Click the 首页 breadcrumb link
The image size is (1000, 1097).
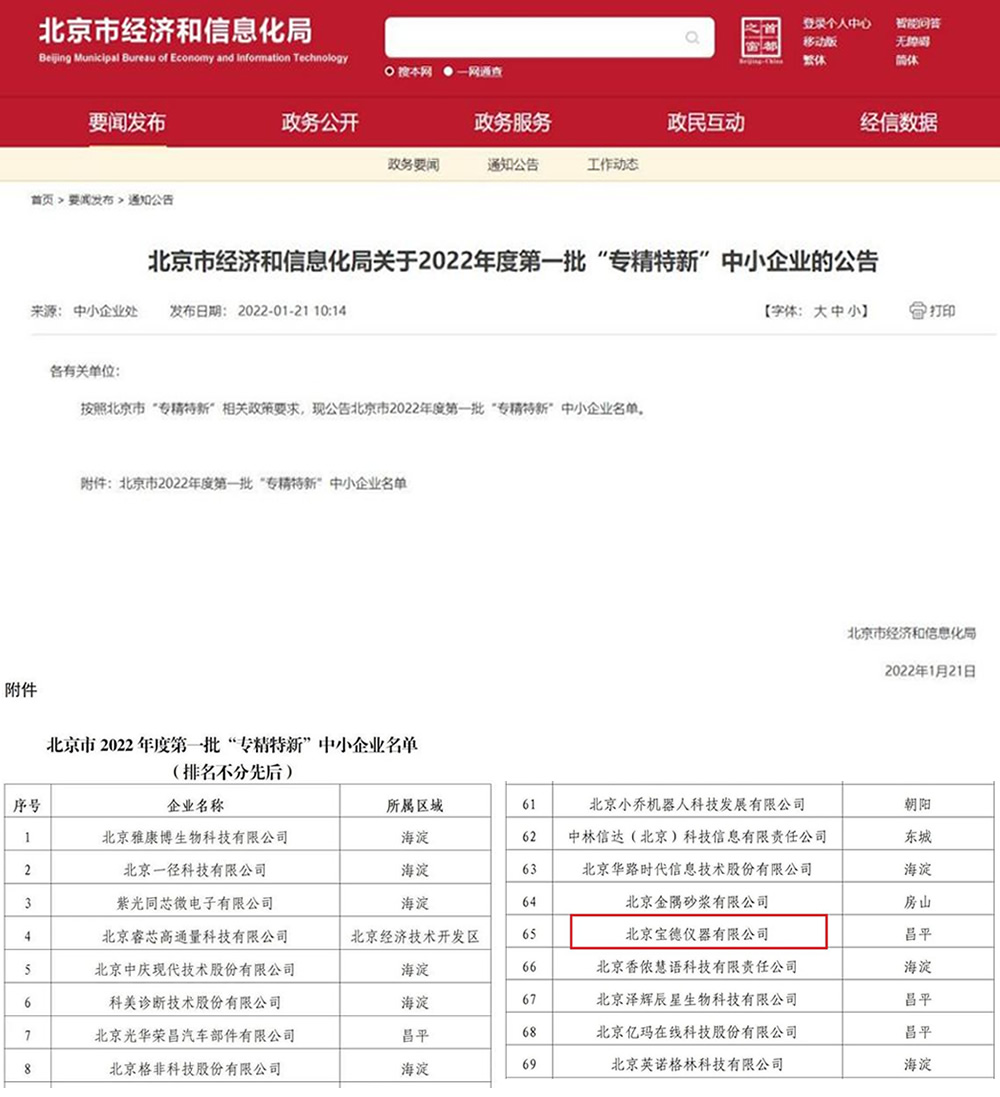[42, 200]
